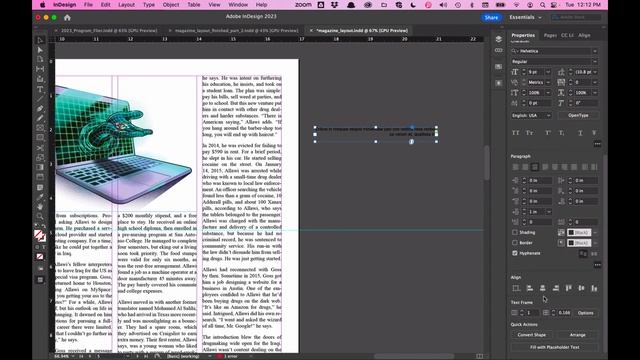Screen dimensions: 640x360
Task: Select the Rectangle Frame tool
Action: pos(40,128)
